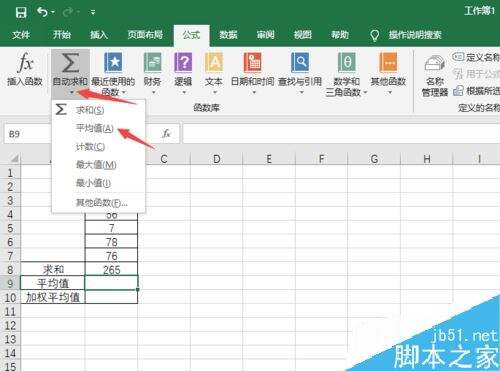Screen dimensions: 500x371
Task: Open the 最近使用的函数 star book icon
Action: 113,62
